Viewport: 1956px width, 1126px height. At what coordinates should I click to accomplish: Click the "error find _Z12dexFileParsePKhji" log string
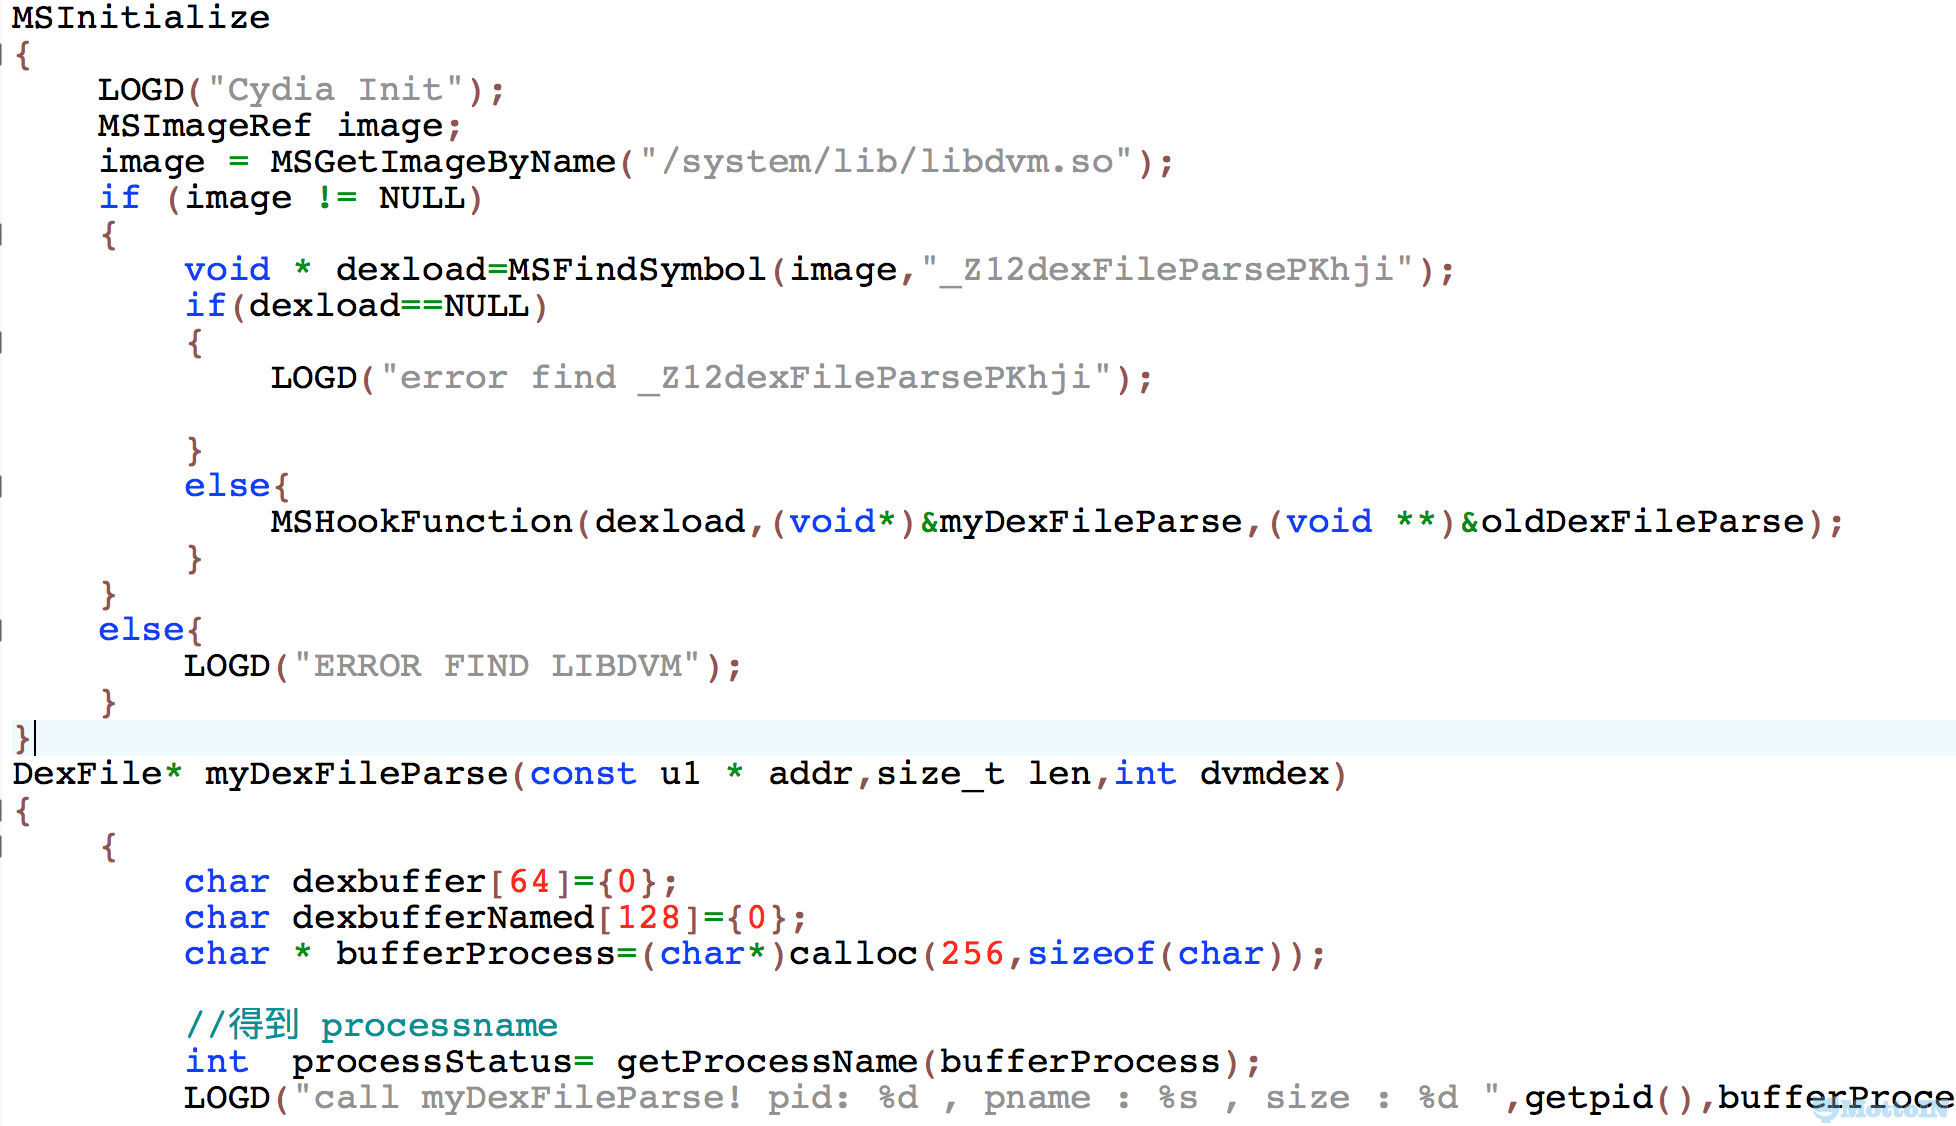pyautogui.click(x=746, y=378)
